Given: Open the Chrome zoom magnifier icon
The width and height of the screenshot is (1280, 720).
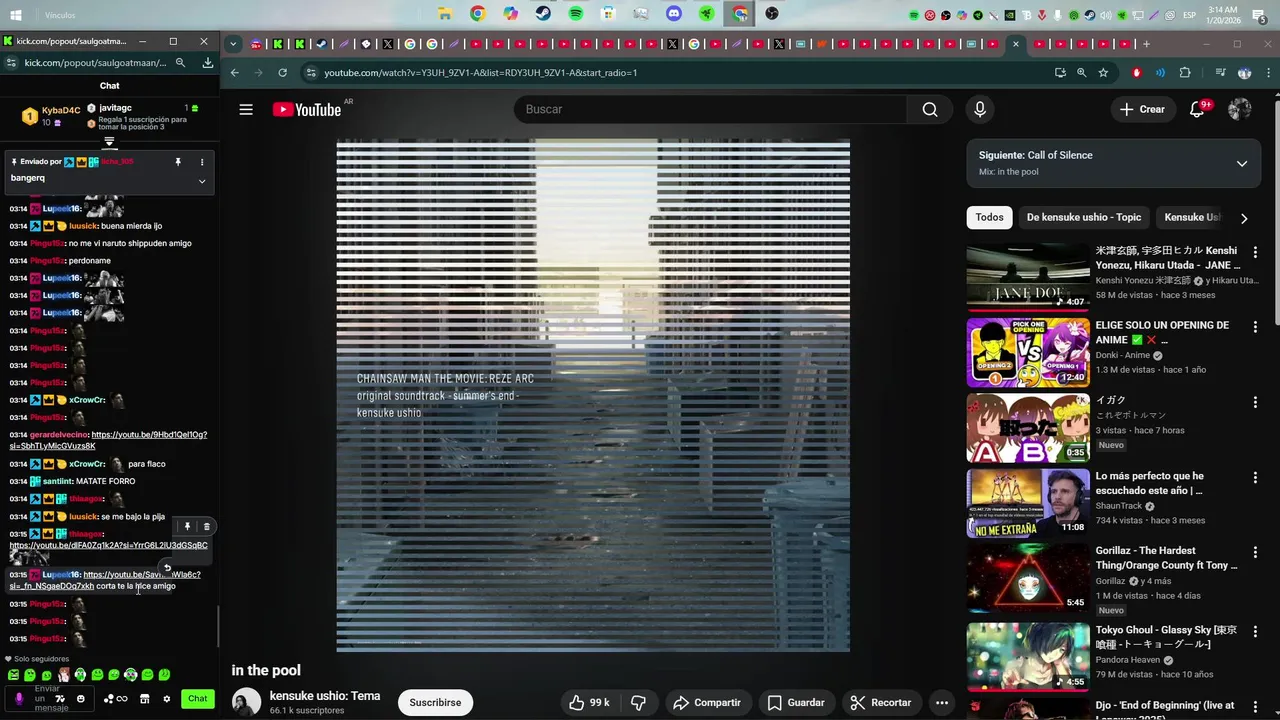Looking at the screenshot, I should click(1081, 73).
